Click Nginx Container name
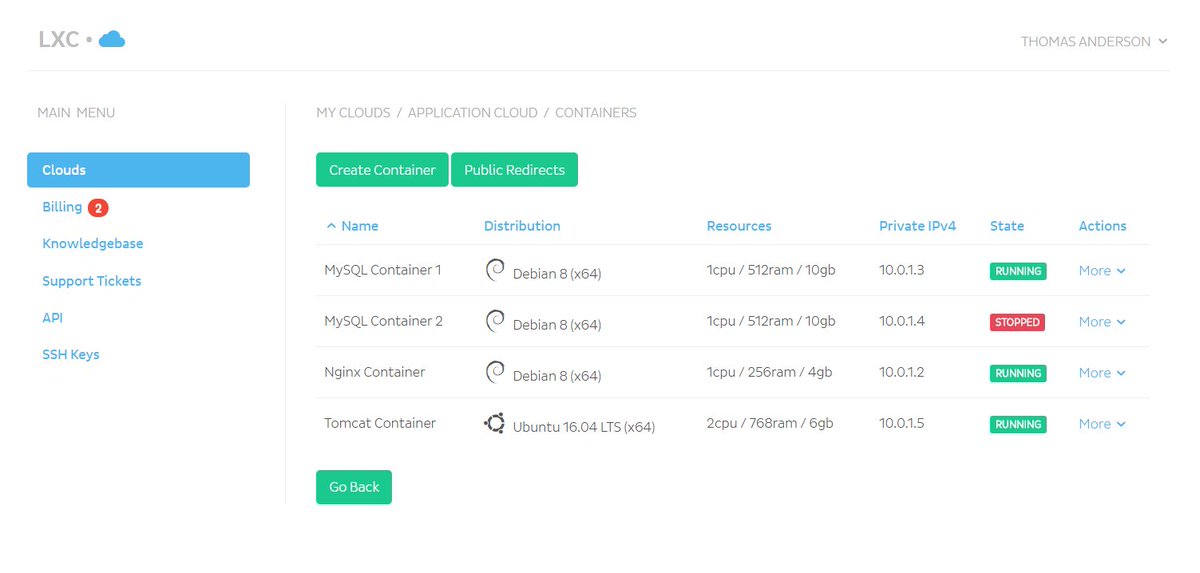The width and height of the screenshot is (1200, 573). click(374, 372)
